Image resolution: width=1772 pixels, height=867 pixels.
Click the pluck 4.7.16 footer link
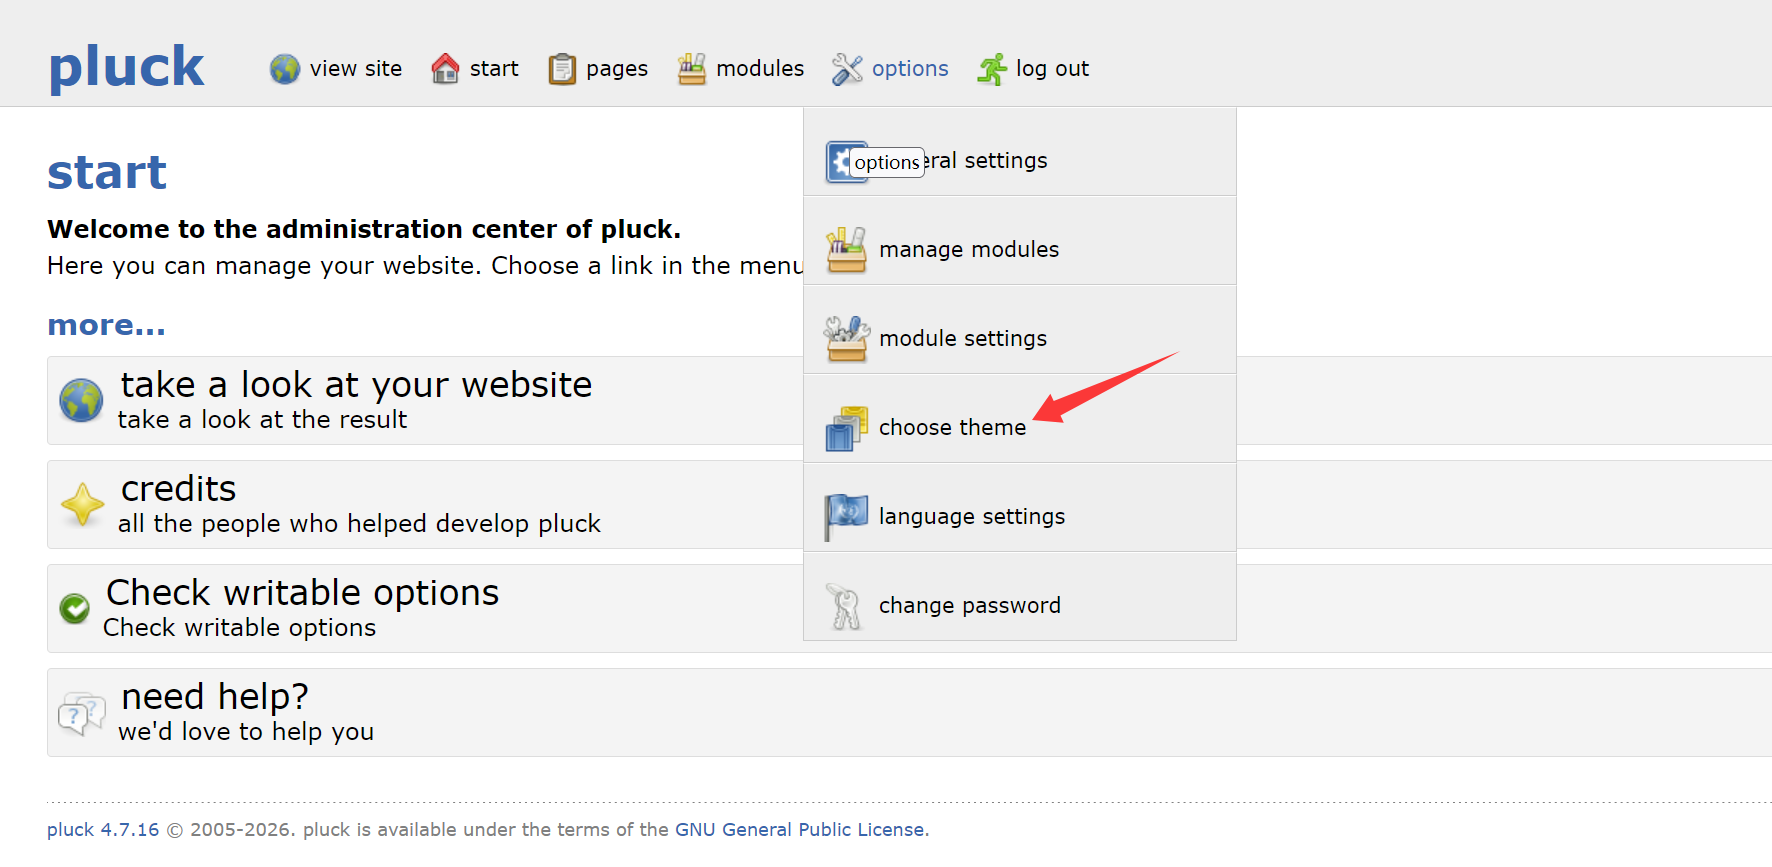click(x=103, y=830)
